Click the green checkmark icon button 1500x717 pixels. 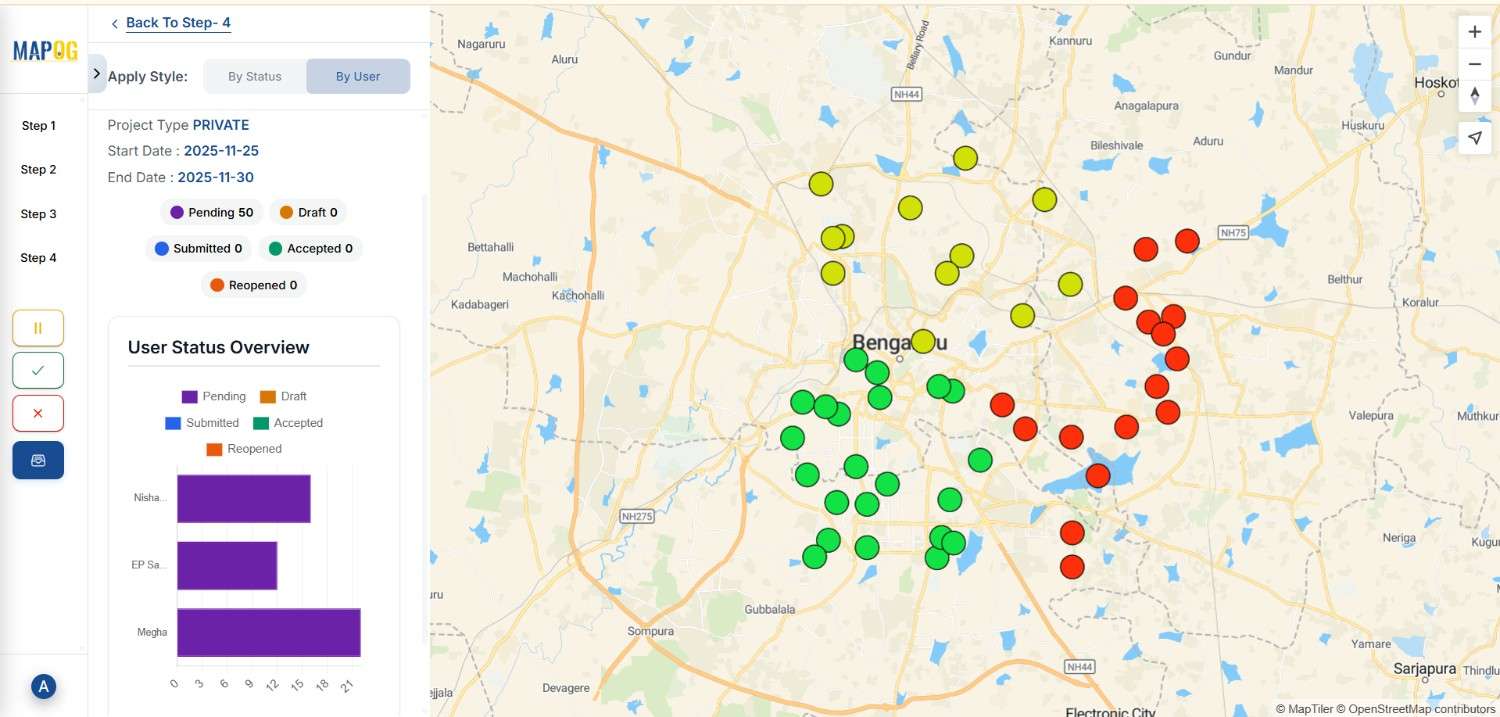pos(38,370)
